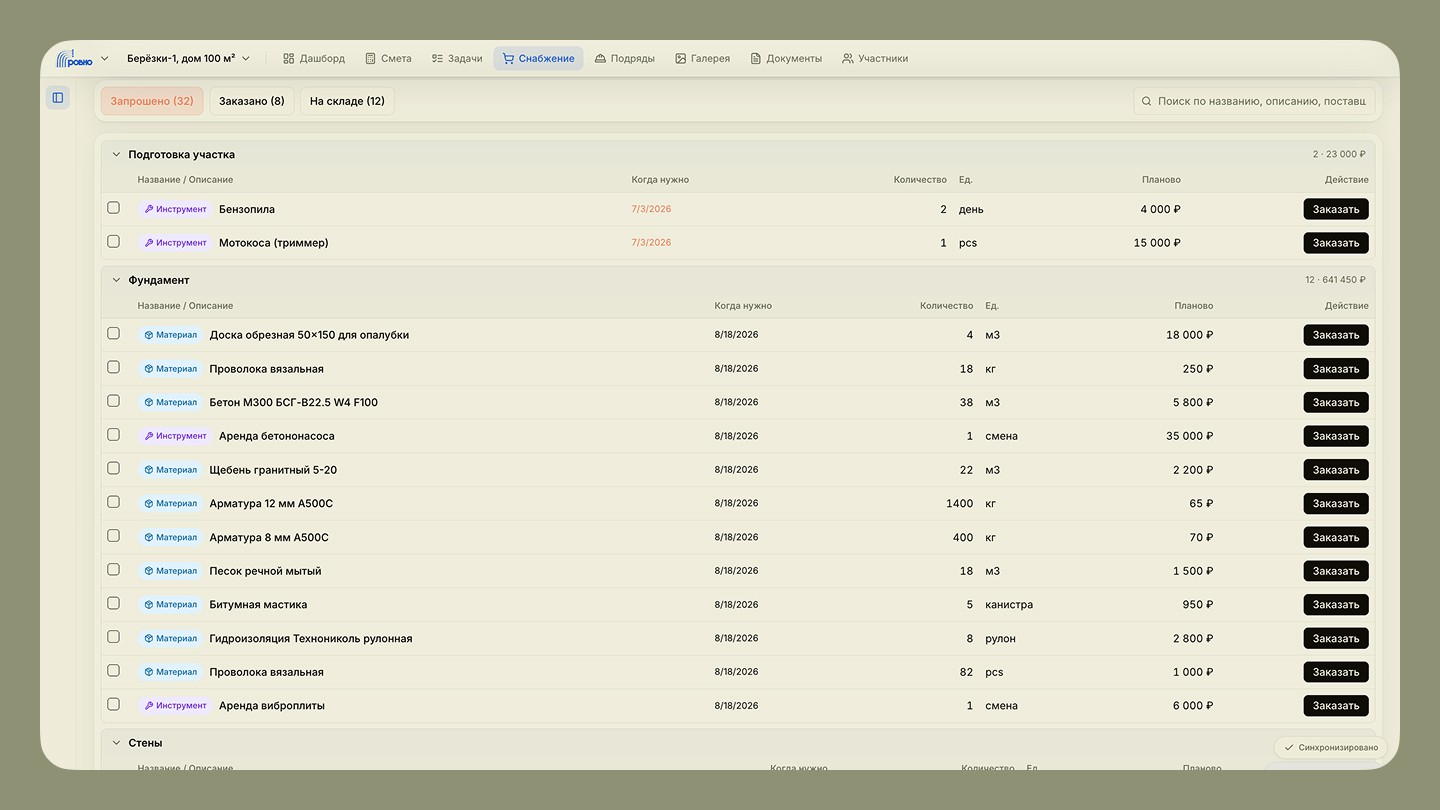The width and height of the screenshot is (1440, 810).
Task: Click the Ровно logo icon
Action: pos(74,58)
